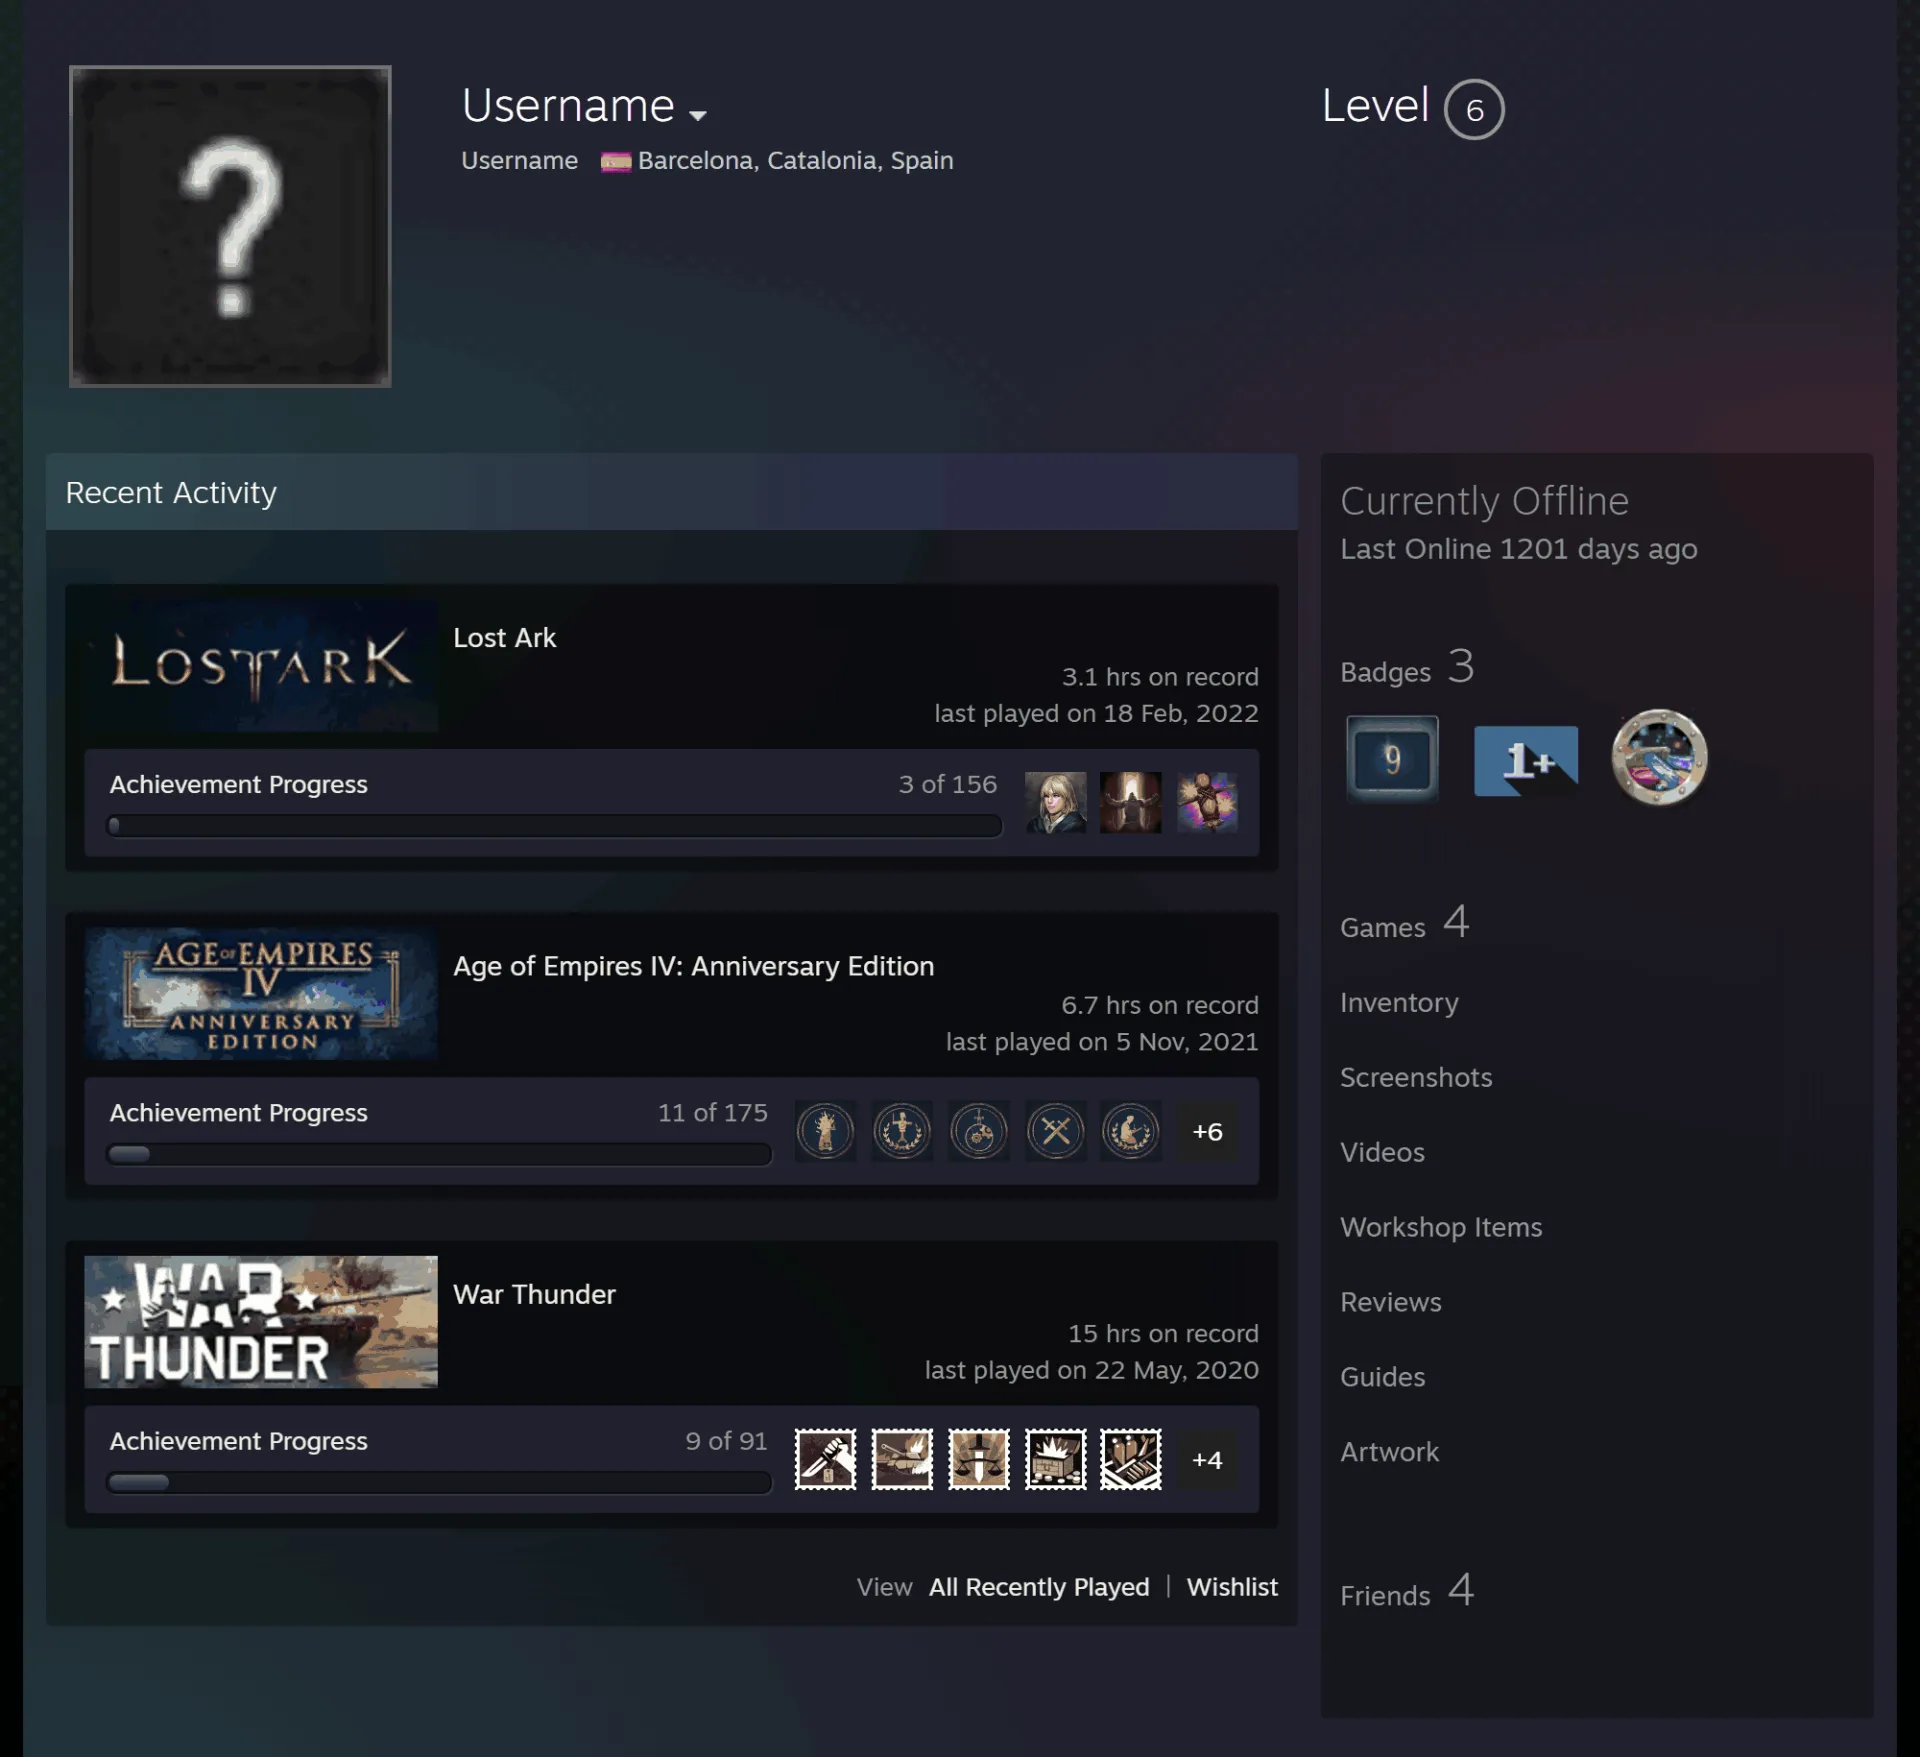Open the Badges 3 section
Viewport: 1920px width, 1757px height.
tap(1407, 668)
